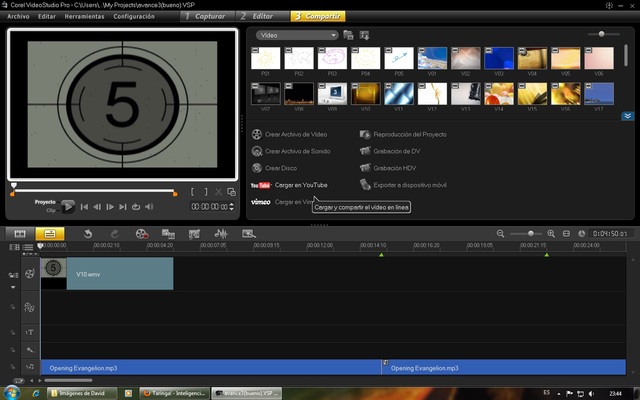Image resolution: width=640 pixels, height=400 pixels.
Task: Click the Undo arrow in the timeline toolbar
Action: click(88, 234)
